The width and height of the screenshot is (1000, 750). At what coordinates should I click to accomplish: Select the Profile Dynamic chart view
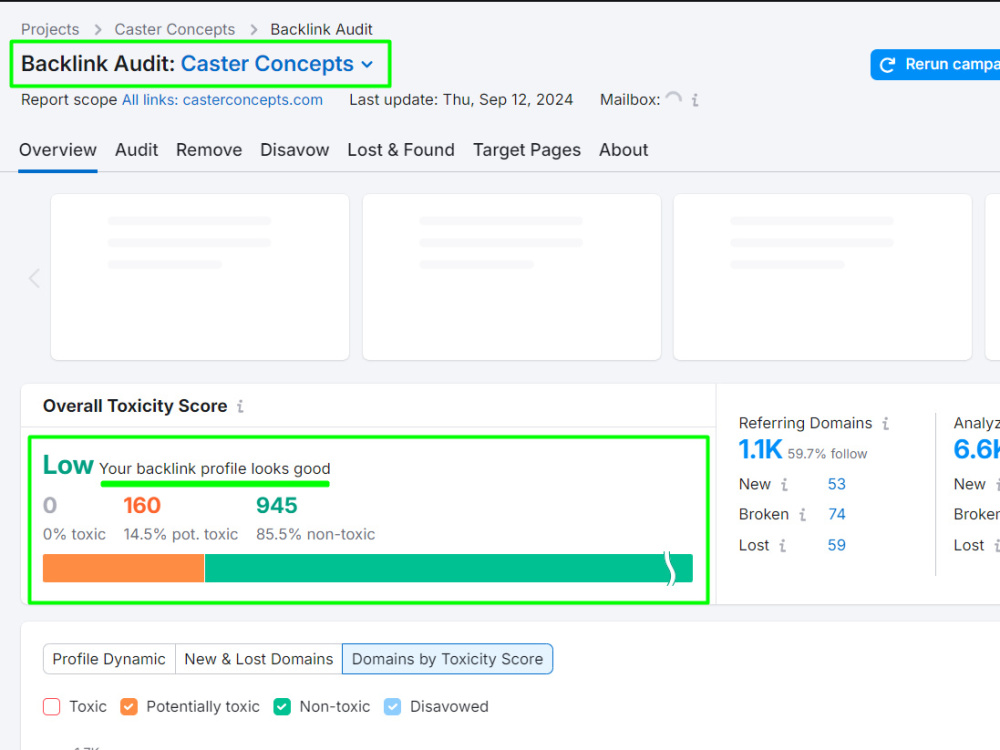[109, 659]
